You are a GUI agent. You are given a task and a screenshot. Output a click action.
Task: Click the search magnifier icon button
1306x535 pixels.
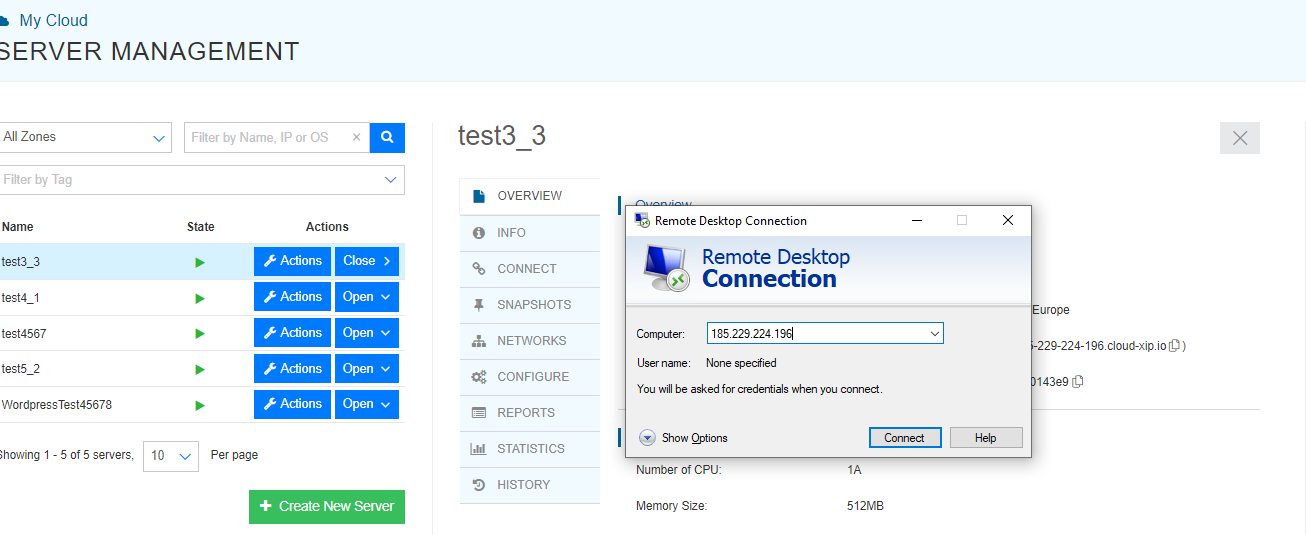pos(387,137)
